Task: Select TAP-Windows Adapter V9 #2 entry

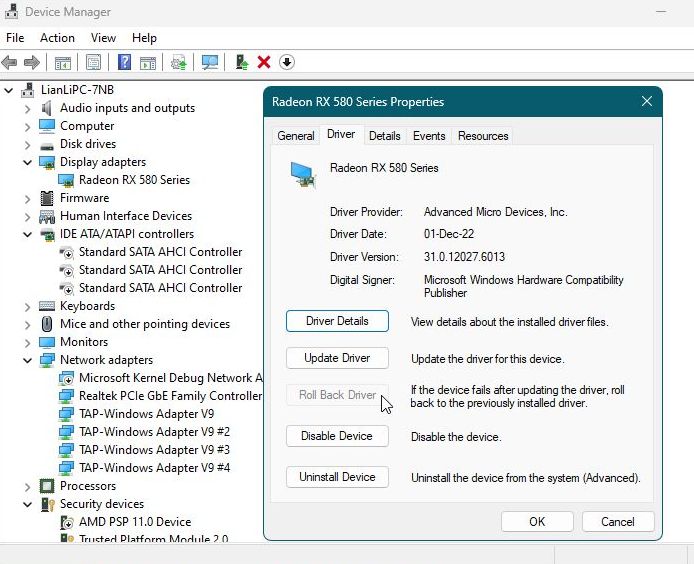Action: 154,432
